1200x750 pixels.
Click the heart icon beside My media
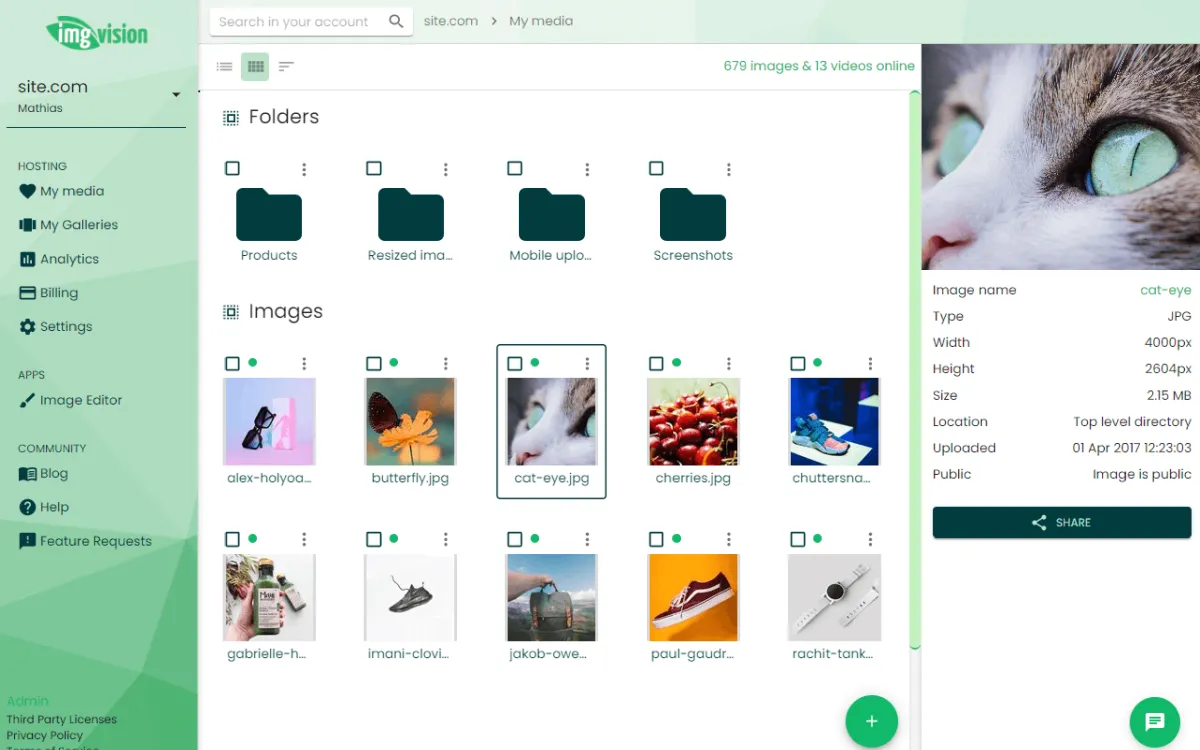[27, 191]
